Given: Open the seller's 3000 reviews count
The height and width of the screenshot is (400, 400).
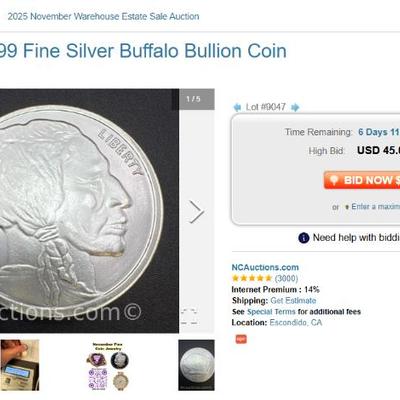Looking at the screenshot, I should [286, 278].
